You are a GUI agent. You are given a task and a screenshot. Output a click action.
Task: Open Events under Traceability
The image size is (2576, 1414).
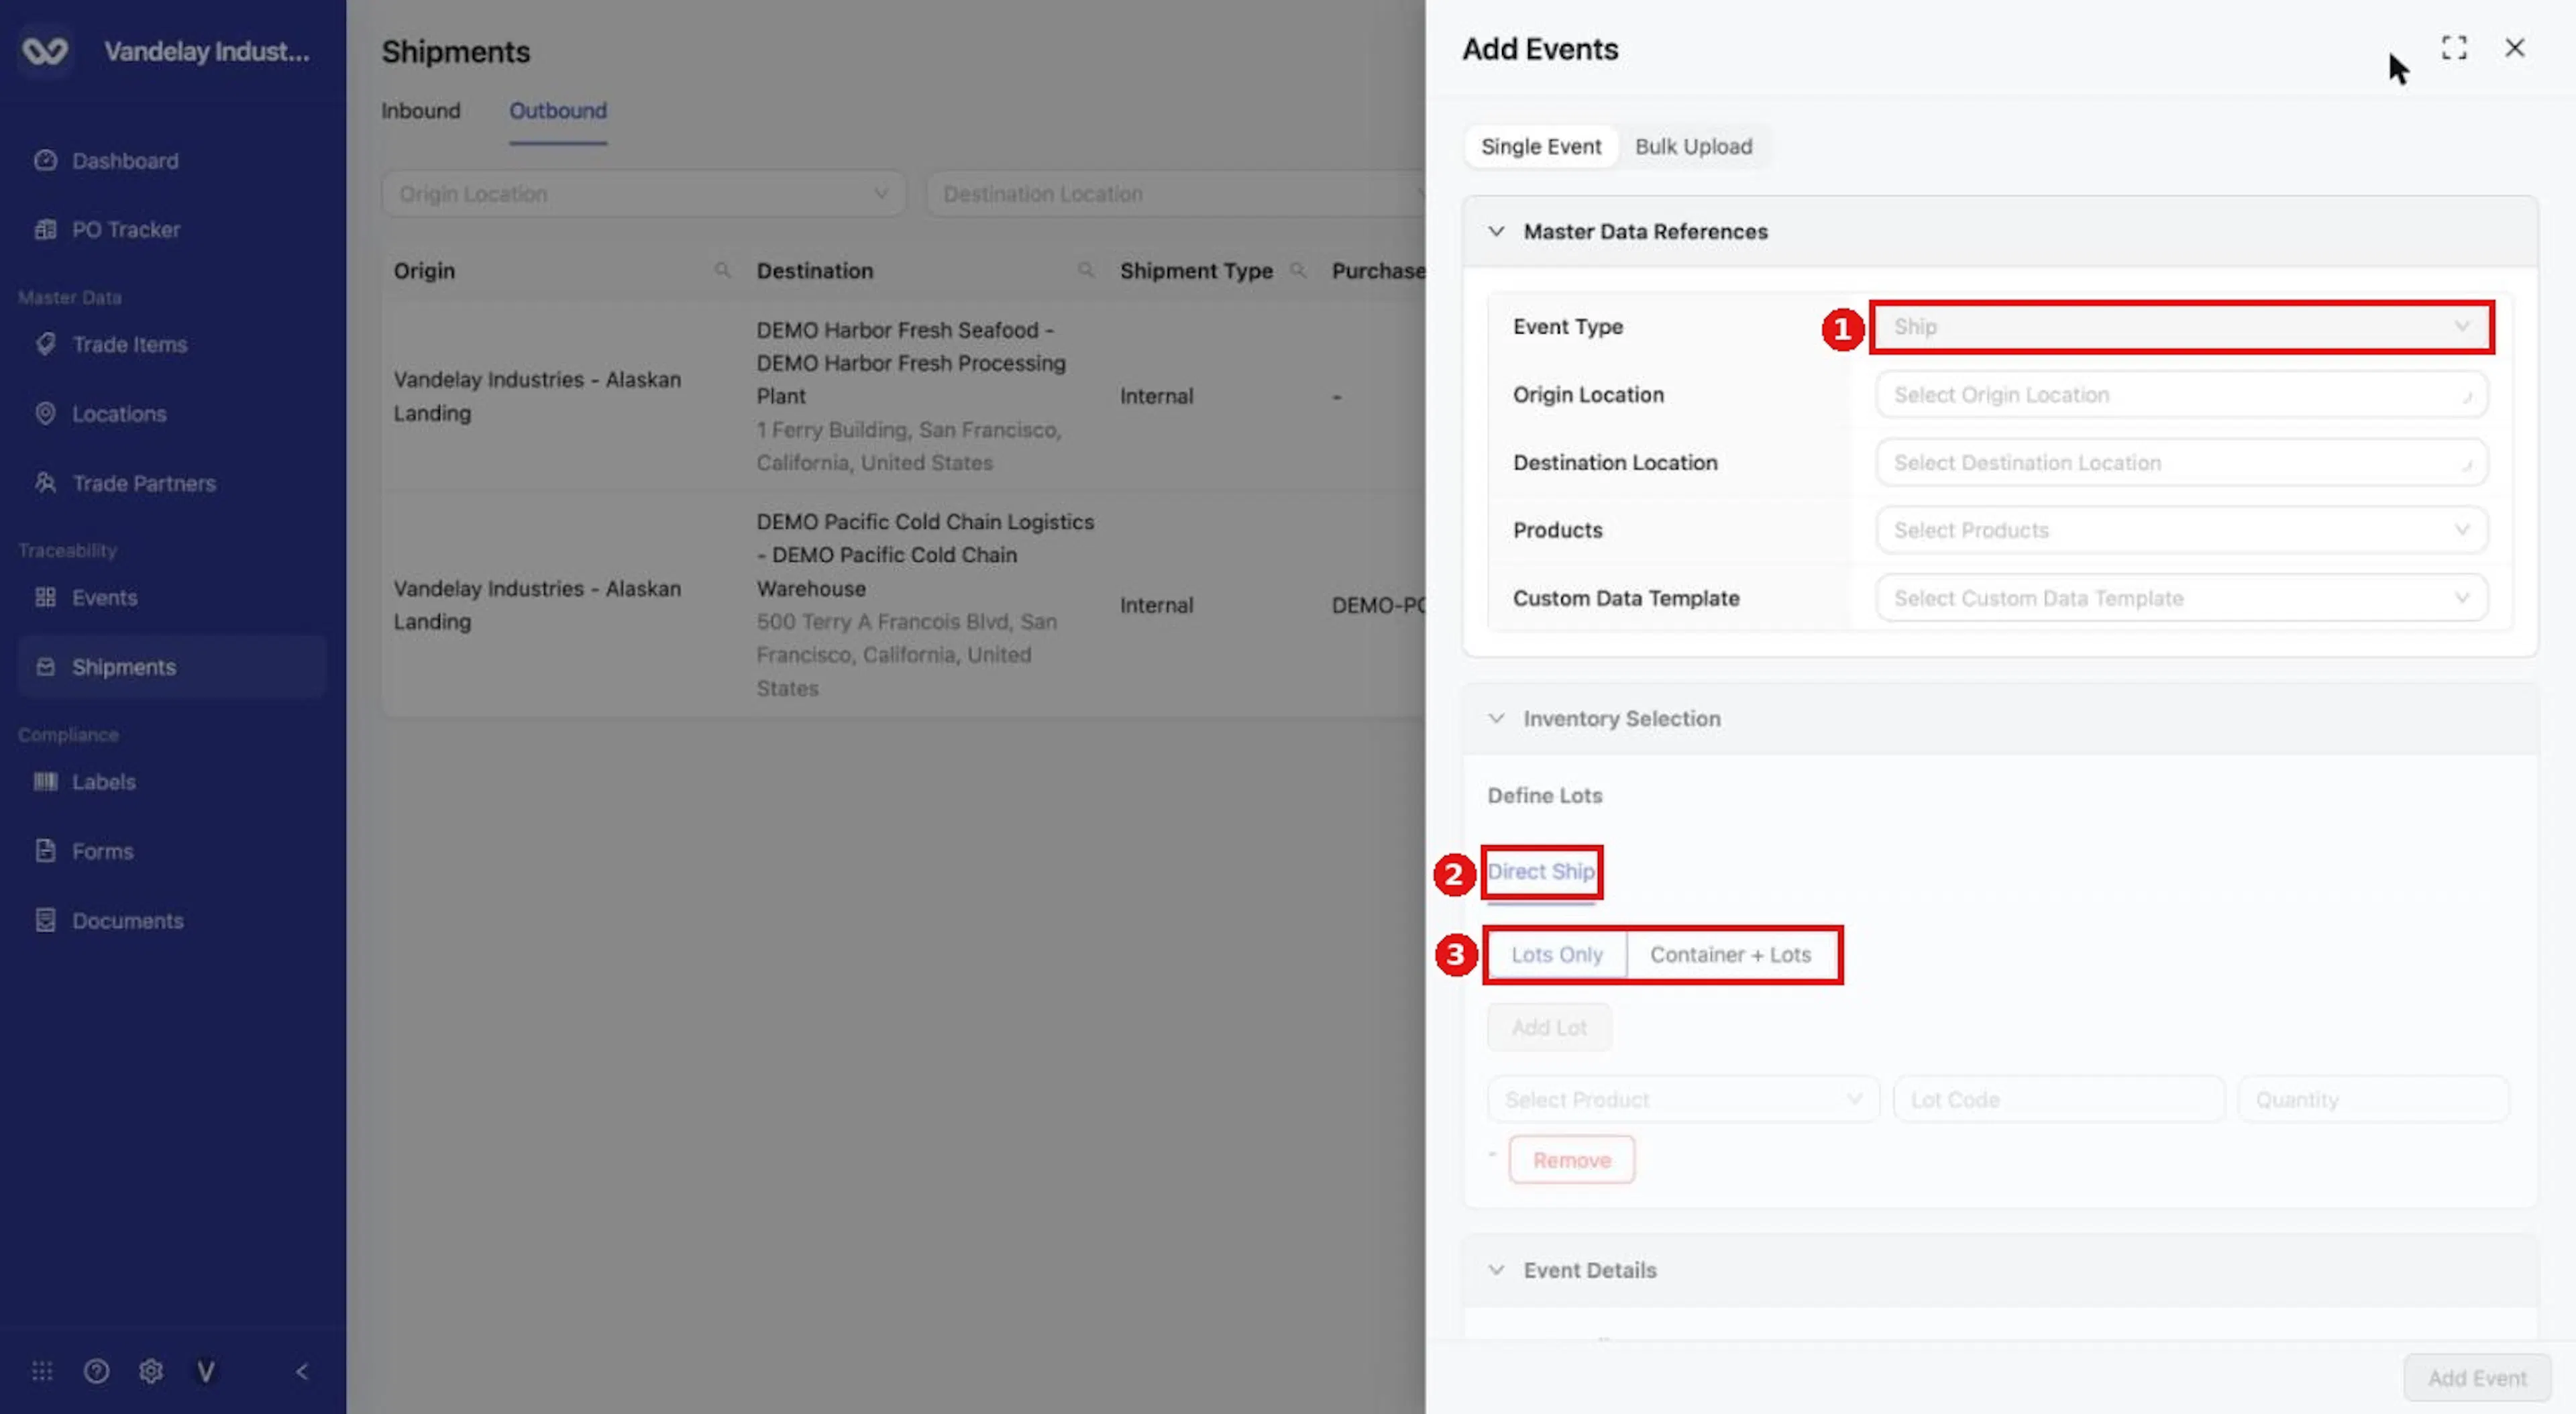(x=104, y=597)
